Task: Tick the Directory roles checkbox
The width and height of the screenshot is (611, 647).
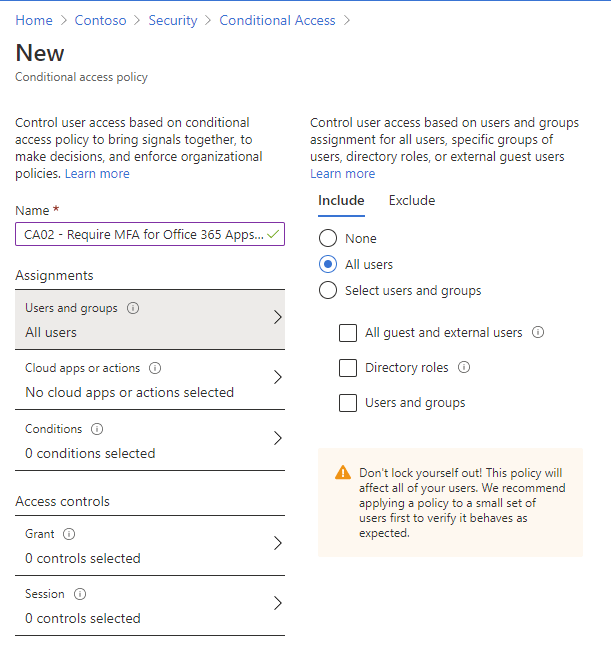Action: tap(348, 368)
